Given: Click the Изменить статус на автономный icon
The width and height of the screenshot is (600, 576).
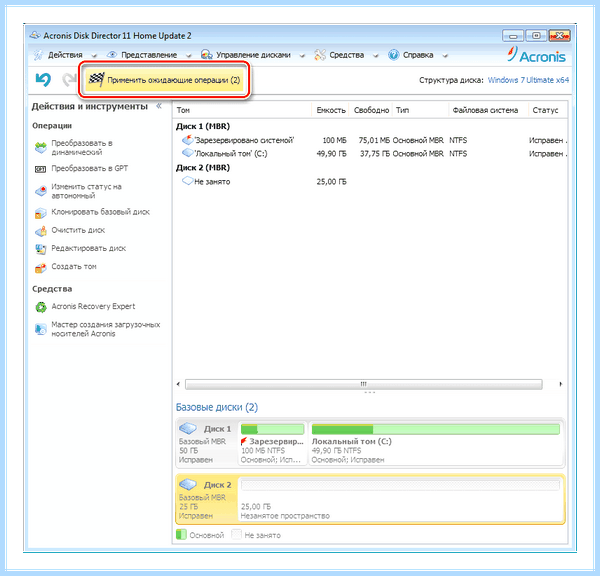Looking at the screenshot, I should coord(41,191).
